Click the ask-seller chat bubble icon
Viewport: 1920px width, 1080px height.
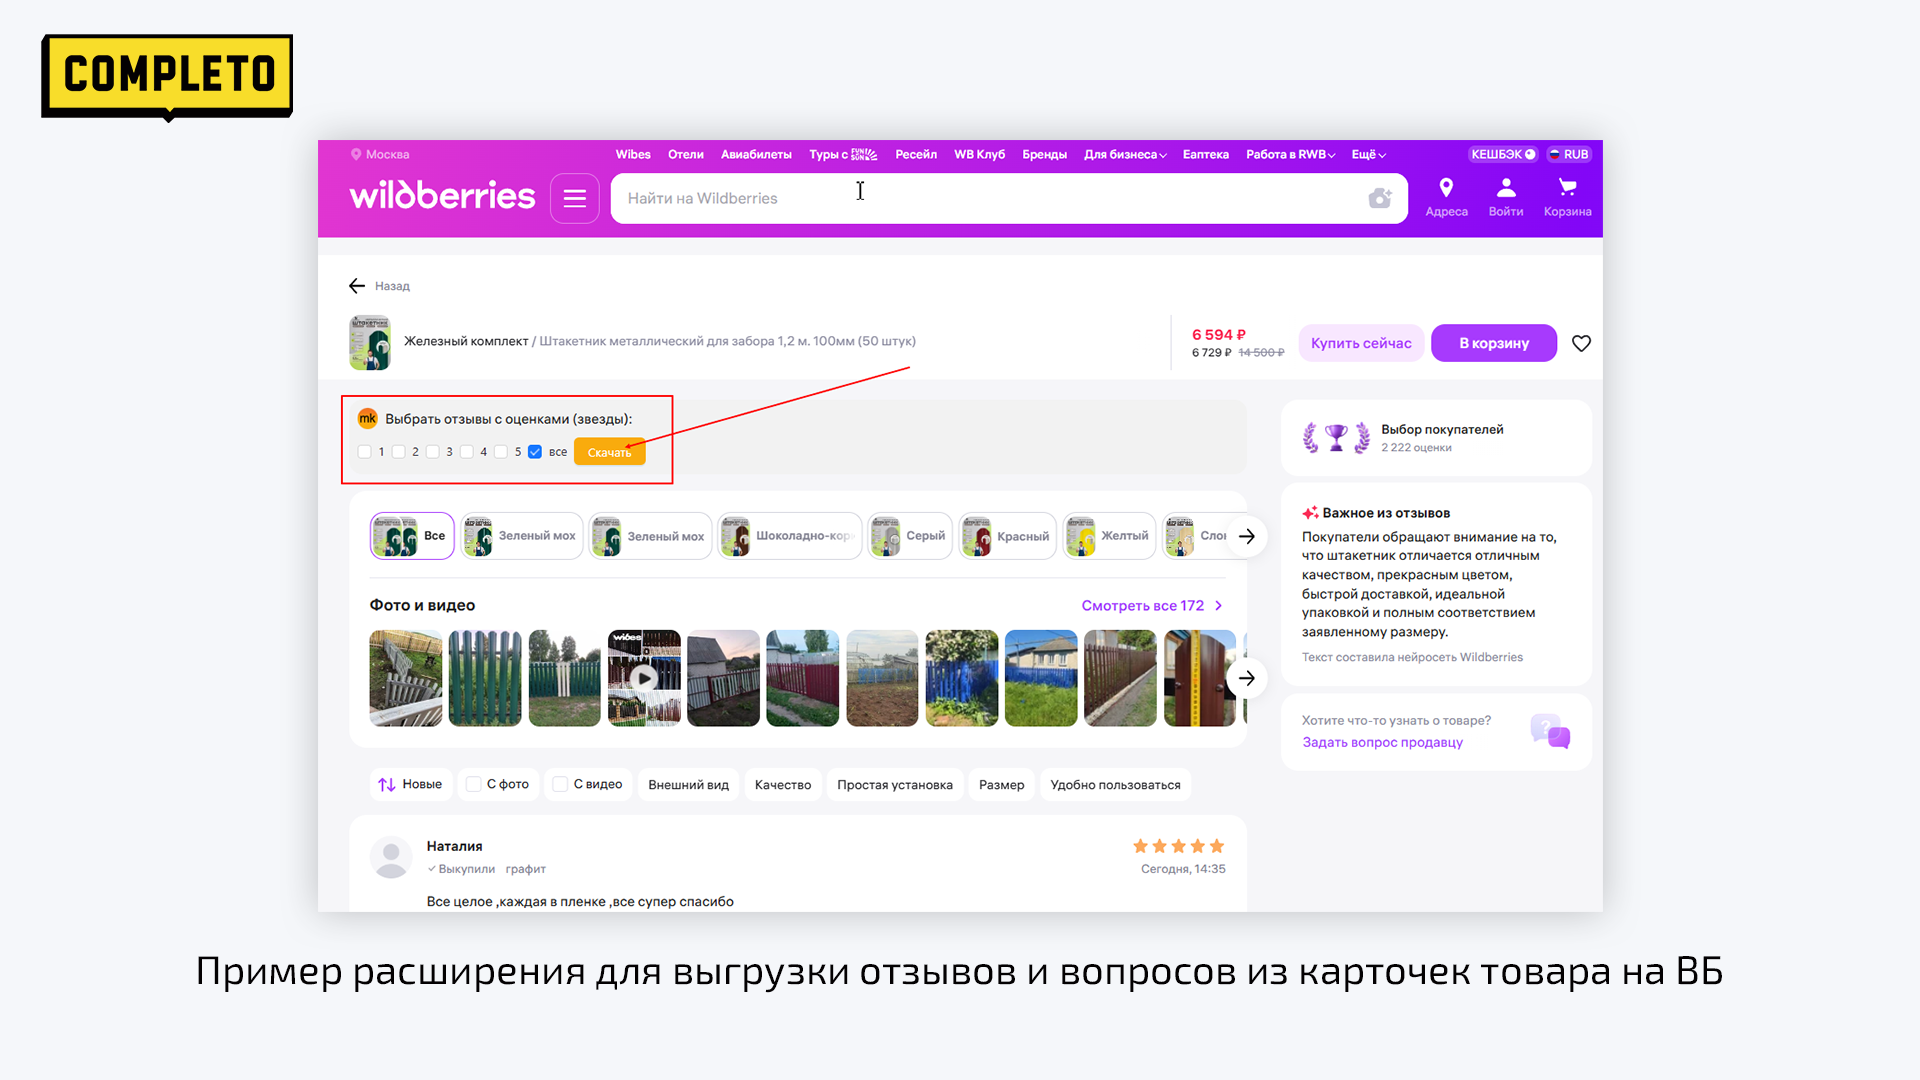point(1550,731)
